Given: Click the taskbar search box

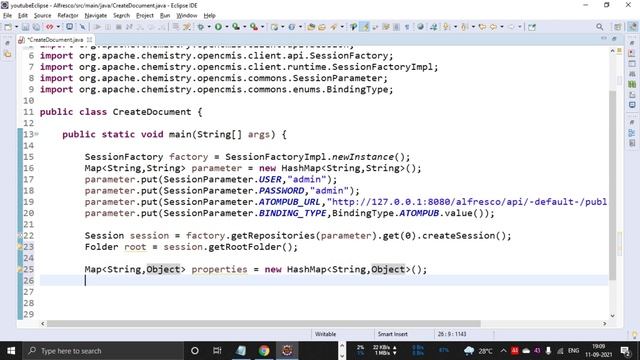Looking at the screenshot, I should pyautogui.click(x=103, y=351).
